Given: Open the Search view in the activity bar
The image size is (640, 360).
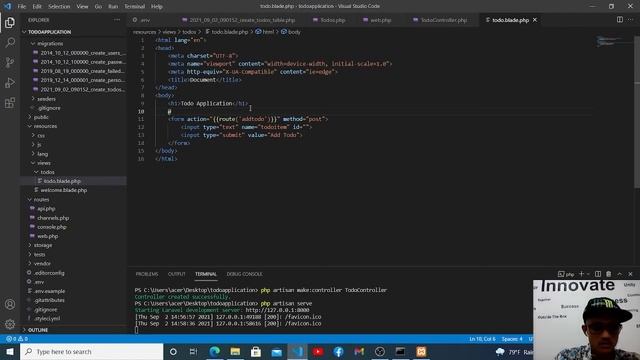Looking at the screenshot, I should [x=10, y=42].
